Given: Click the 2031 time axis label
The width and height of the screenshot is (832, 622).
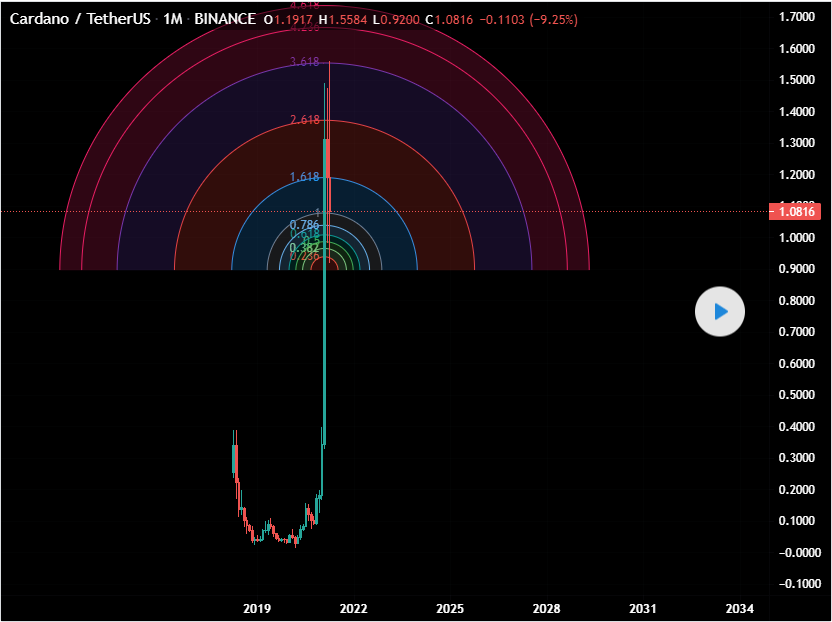Looking at the screenshot, I should 643,608.
